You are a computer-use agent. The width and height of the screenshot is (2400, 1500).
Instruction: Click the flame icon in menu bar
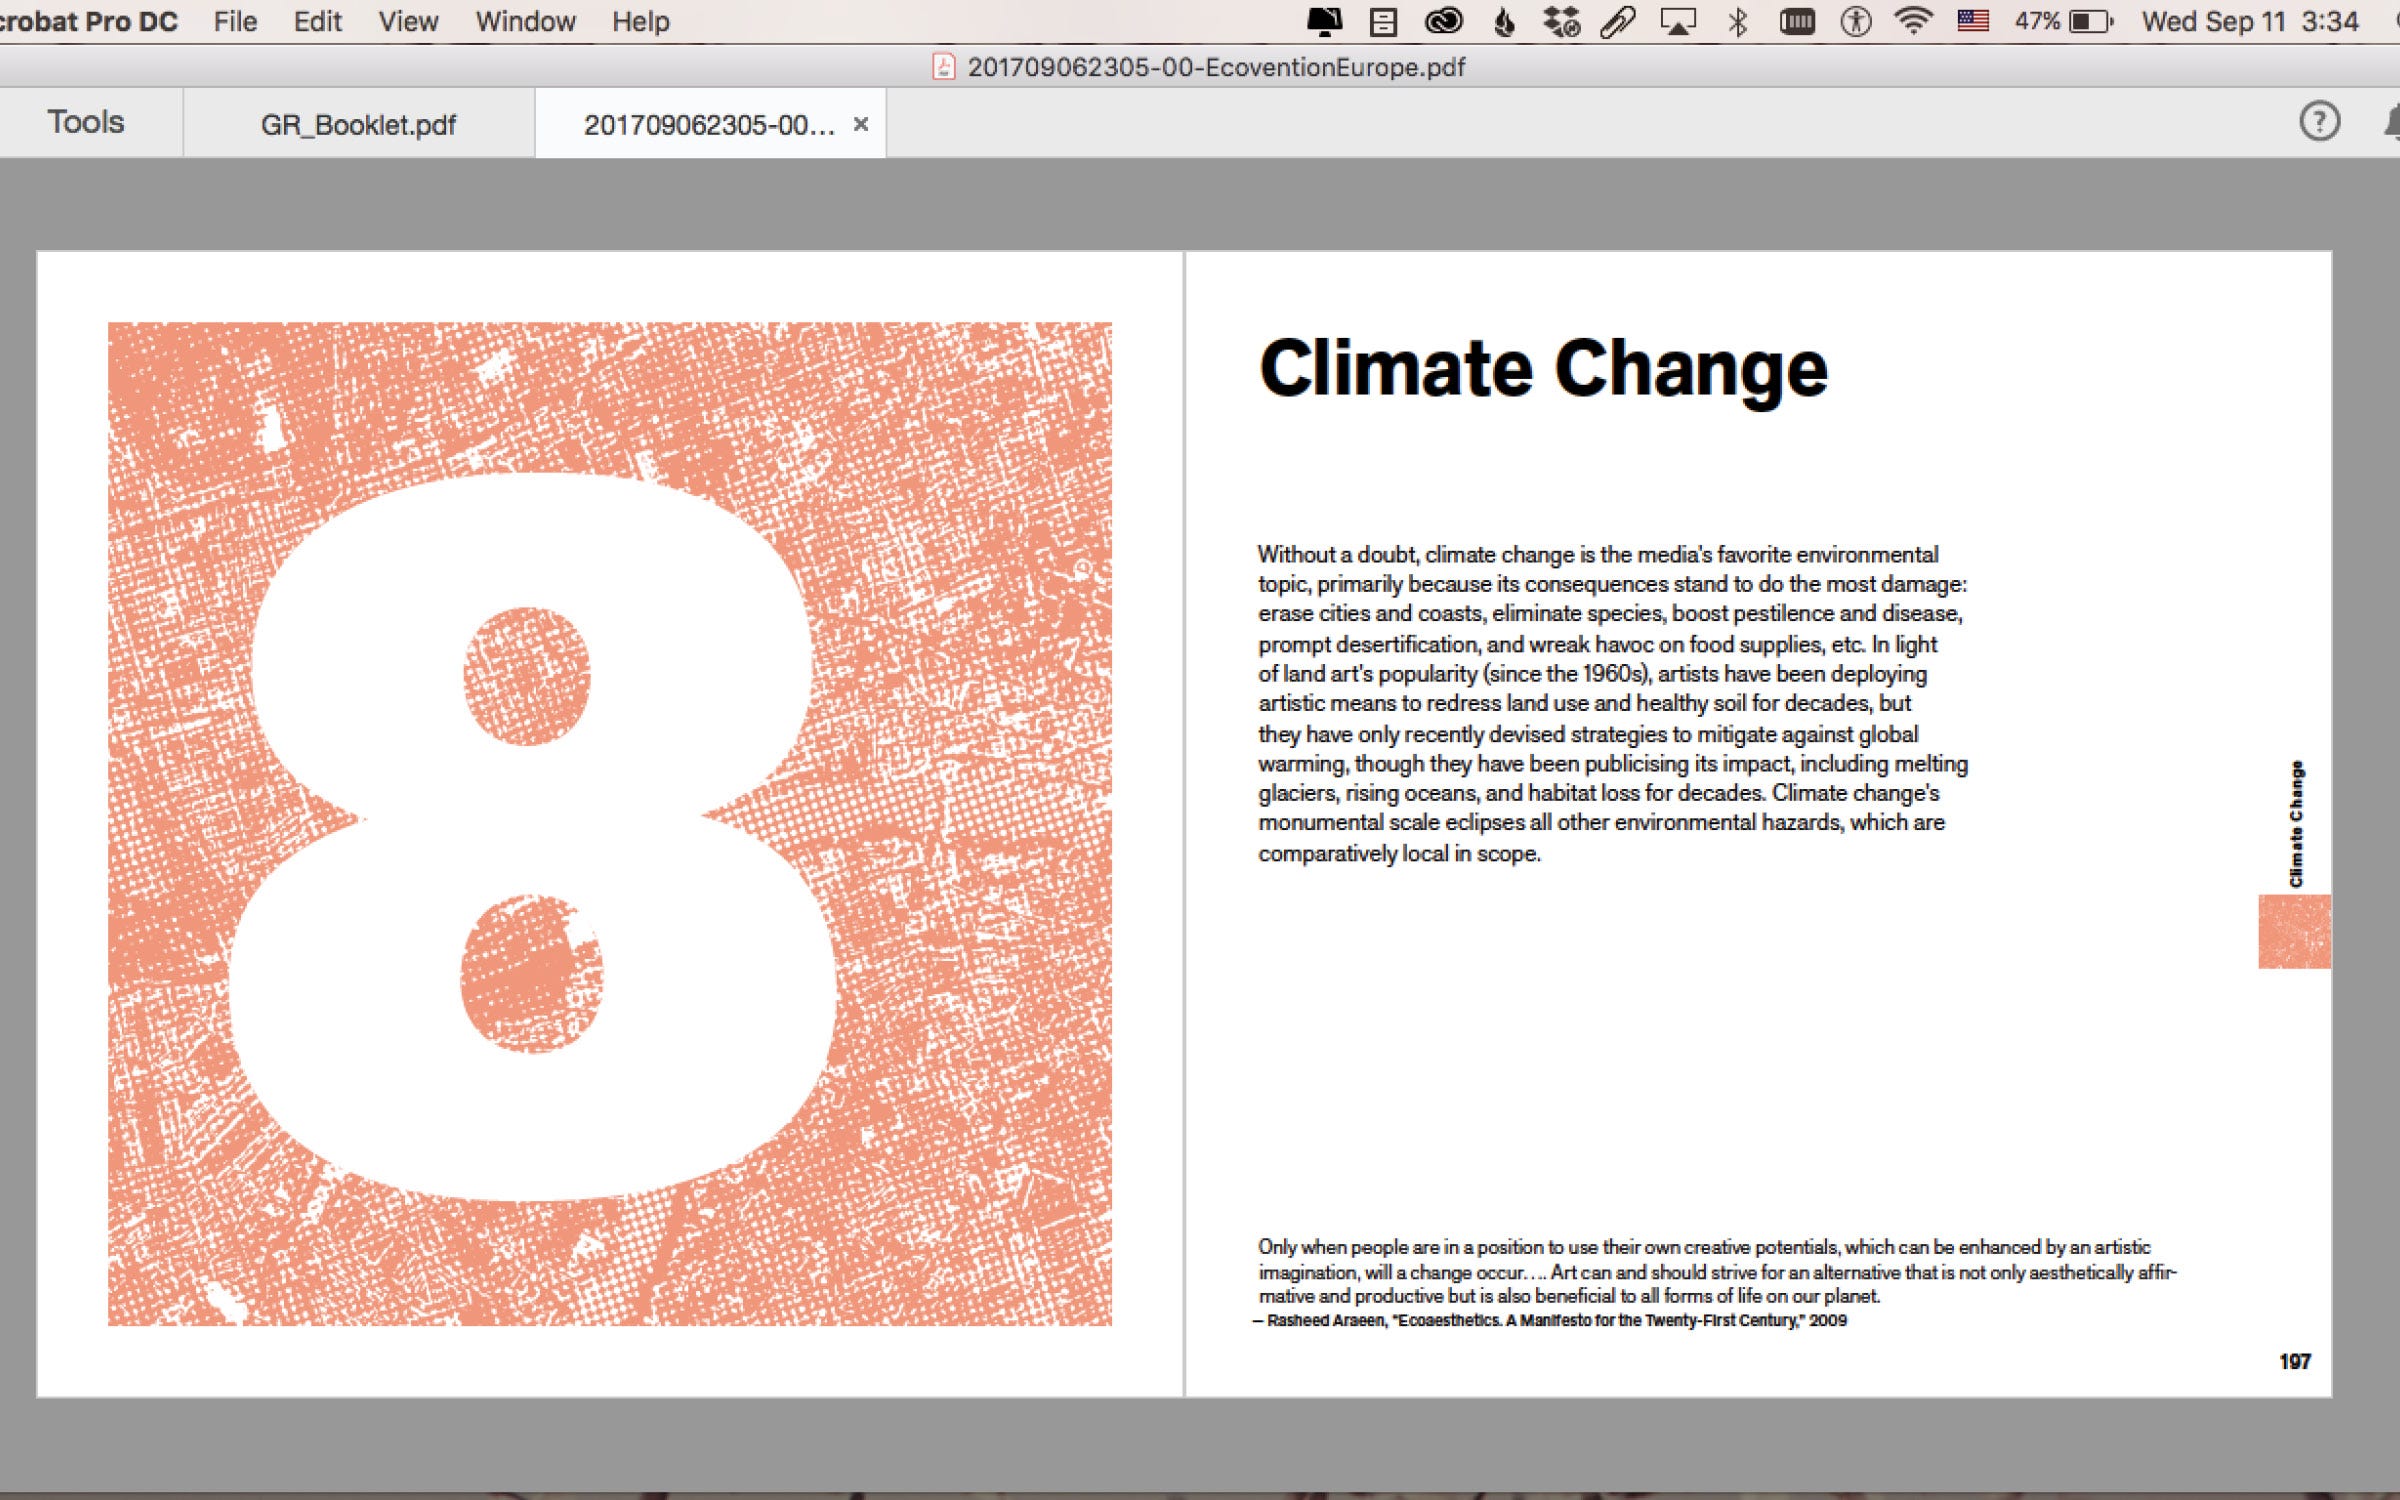click(x=1503, y=21)
